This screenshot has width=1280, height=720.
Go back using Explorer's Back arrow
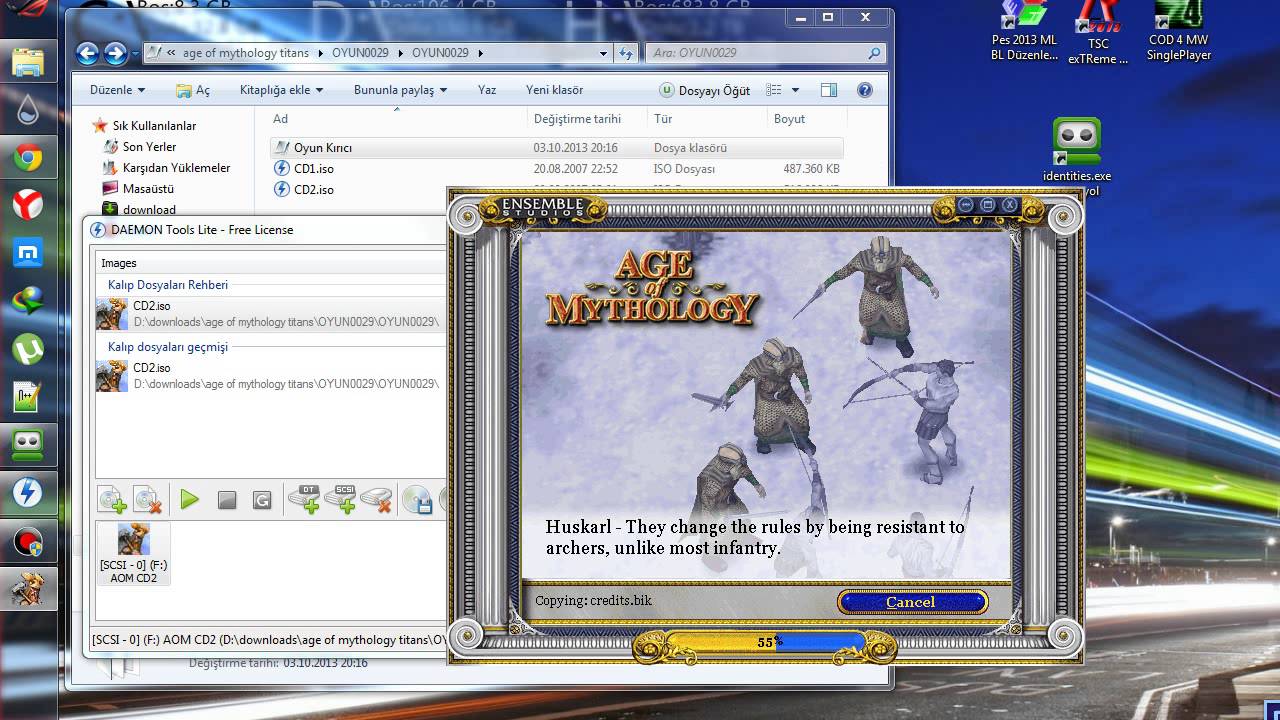click(x=87, y=53)
